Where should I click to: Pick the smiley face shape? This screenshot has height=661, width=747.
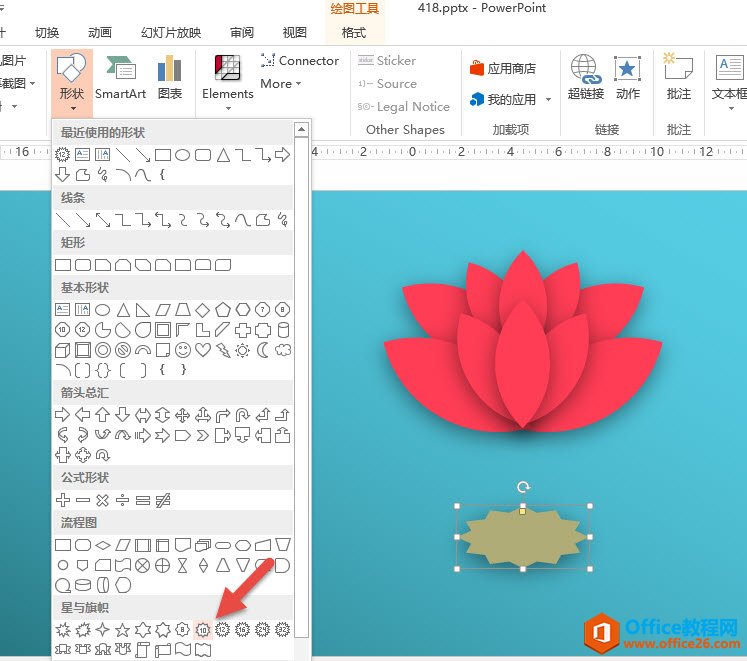[x=183, y=350]
